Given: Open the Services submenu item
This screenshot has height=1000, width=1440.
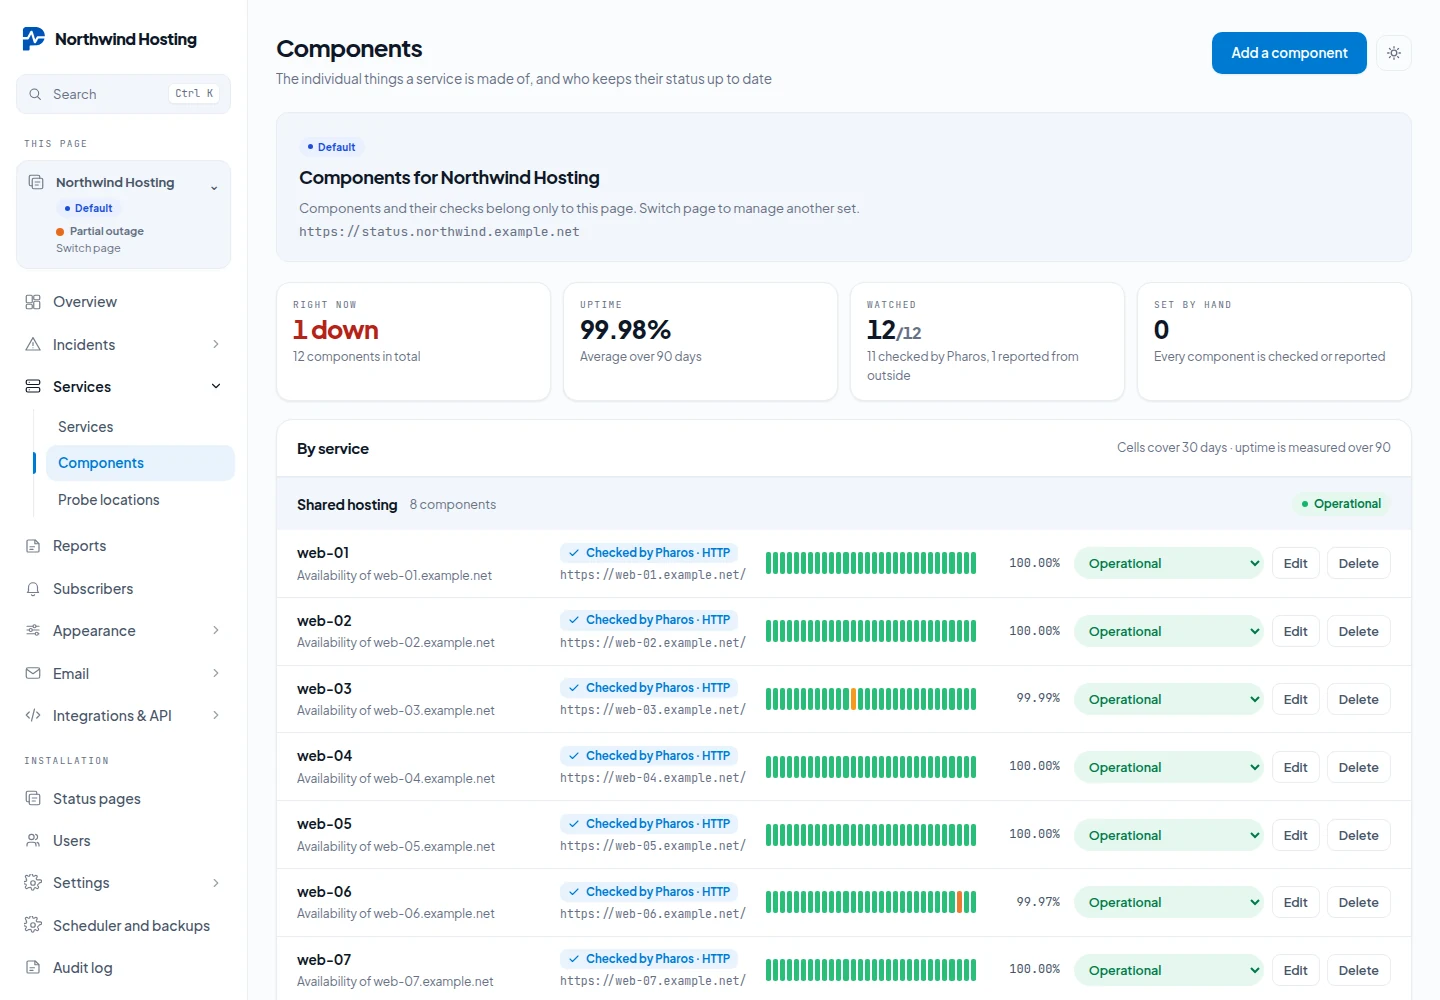Looking at the screenshot, I should tap(140, 427).
